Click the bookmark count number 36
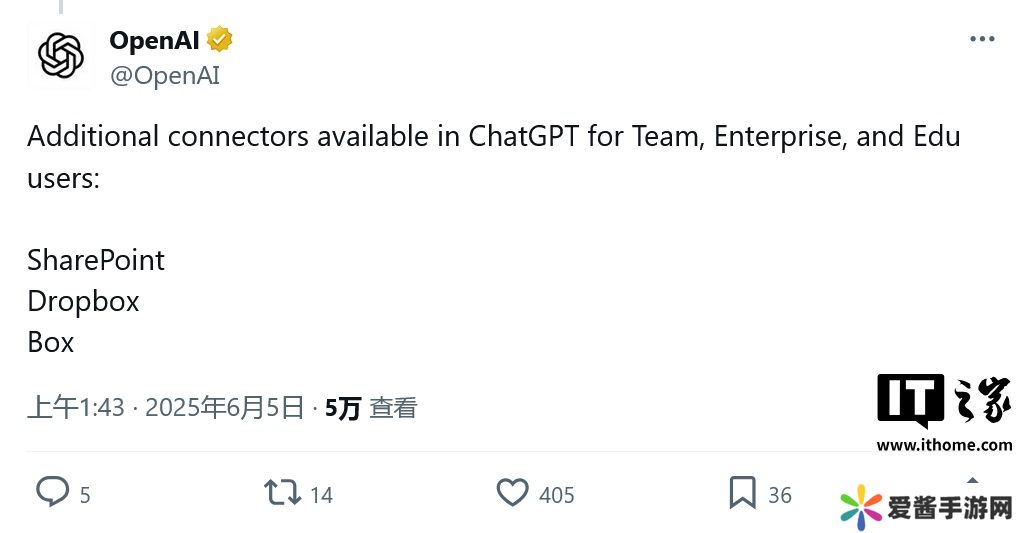This screenshot has width=1026, height=533. (x=780, y=495)
